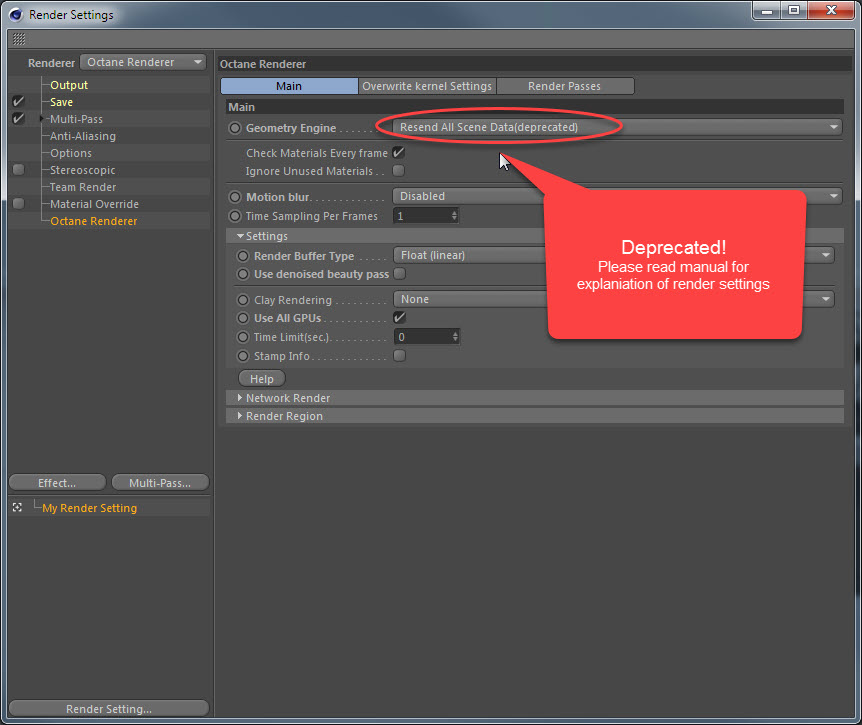Select Save in the settings list
The image size is (862, 725).
pyautogui.click(x=61, y=102)
